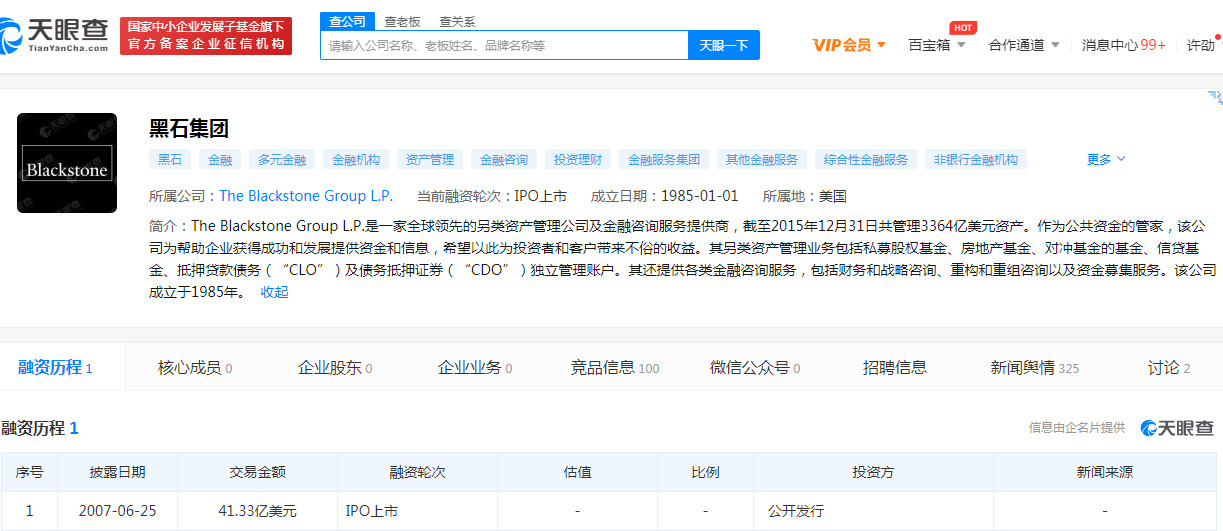This screenshot has width=1223, height=531.
Task: Select the 黑石 tag
Action: pos(170,159)
